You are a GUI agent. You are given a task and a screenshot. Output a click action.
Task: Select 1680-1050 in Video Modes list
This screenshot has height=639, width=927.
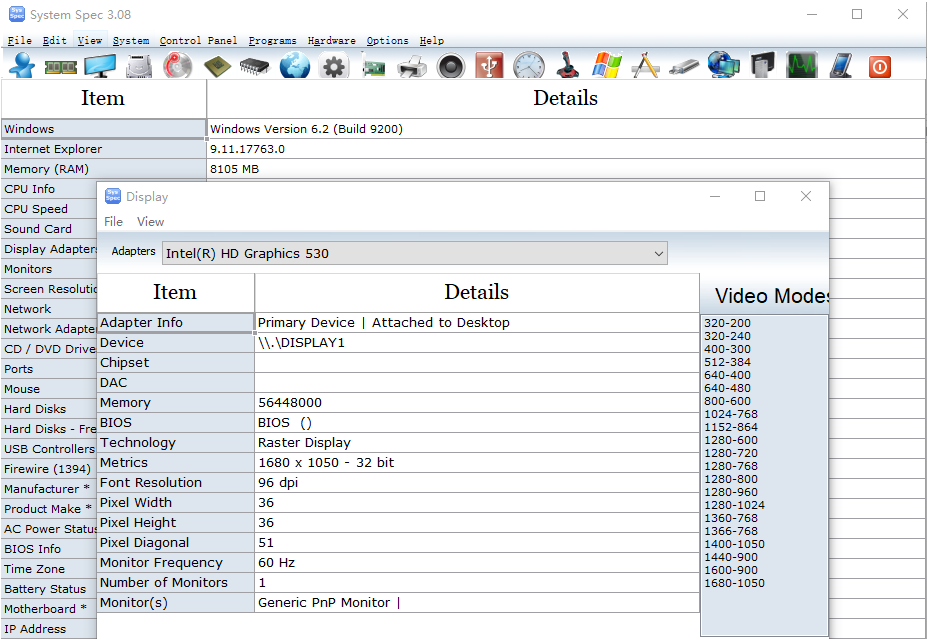click(734, 583)
